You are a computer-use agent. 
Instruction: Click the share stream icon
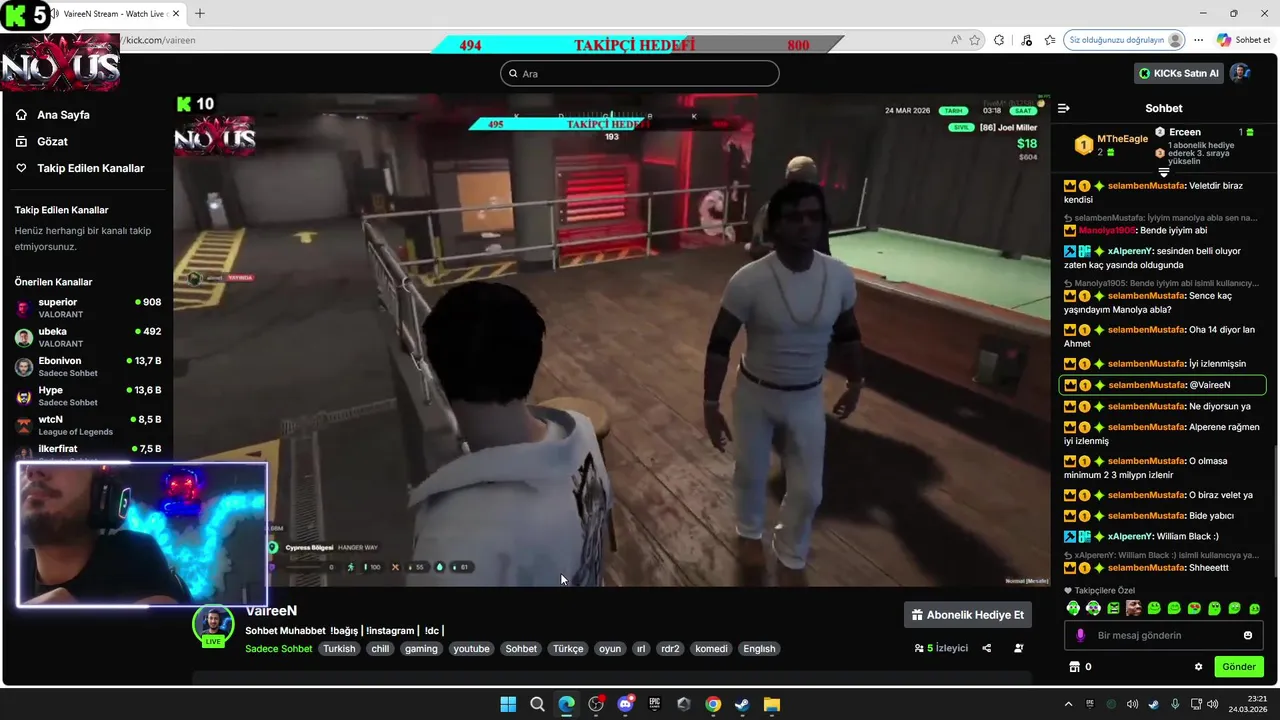click(987, 648)
